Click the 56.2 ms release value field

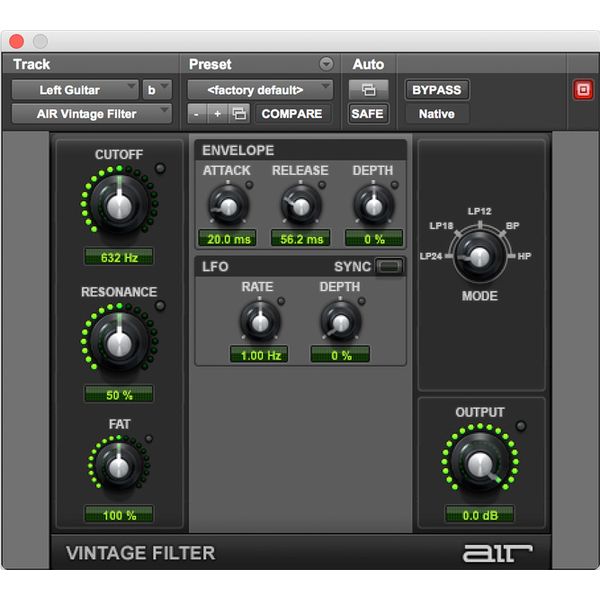pyautogui.click(x=301, y=239)
